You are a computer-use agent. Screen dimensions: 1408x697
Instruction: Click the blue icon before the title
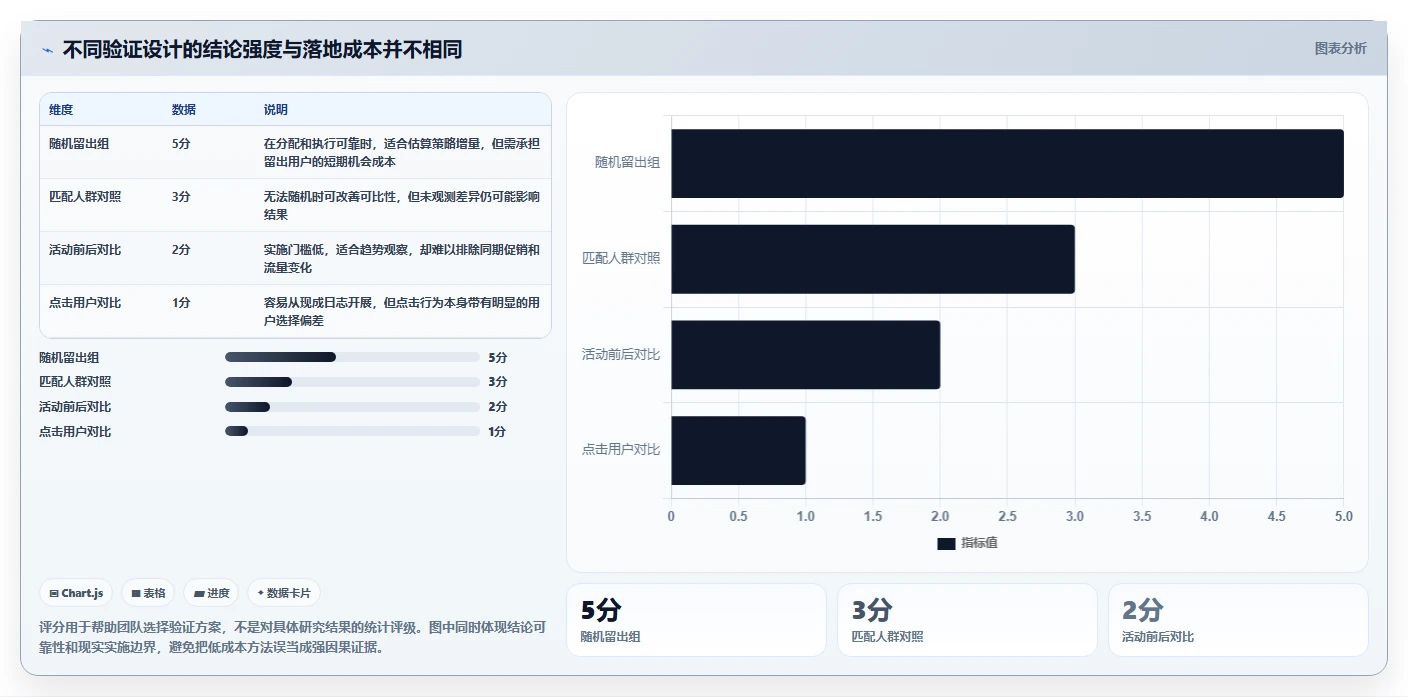click(x=47, y=50)
